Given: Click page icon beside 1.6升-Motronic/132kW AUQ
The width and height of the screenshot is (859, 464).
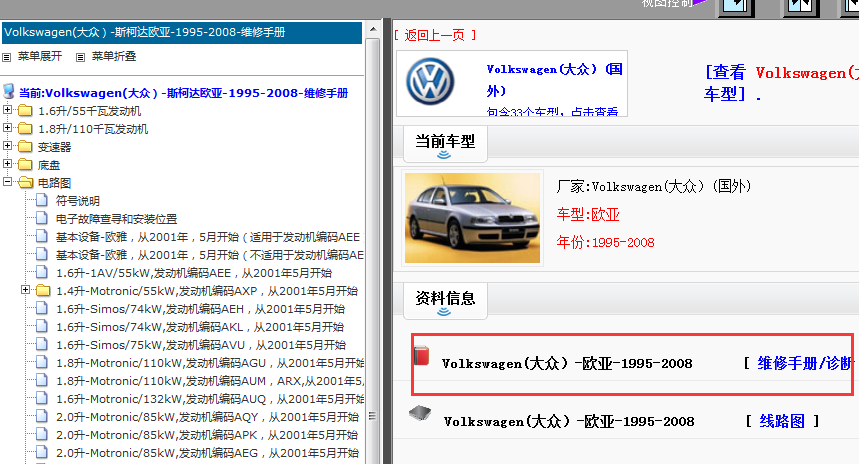Looking at the screenshot, I should point(42,398).
